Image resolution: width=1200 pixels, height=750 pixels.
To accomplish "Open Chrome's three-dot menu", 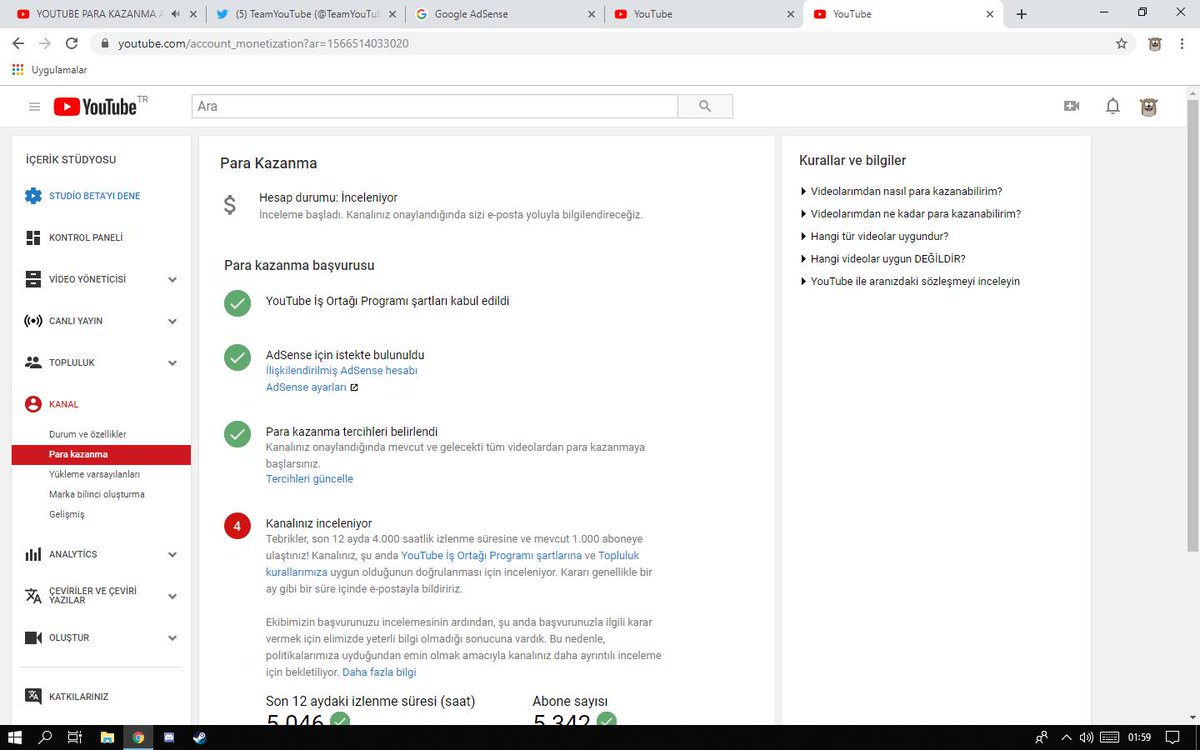I will [1183, 43].
